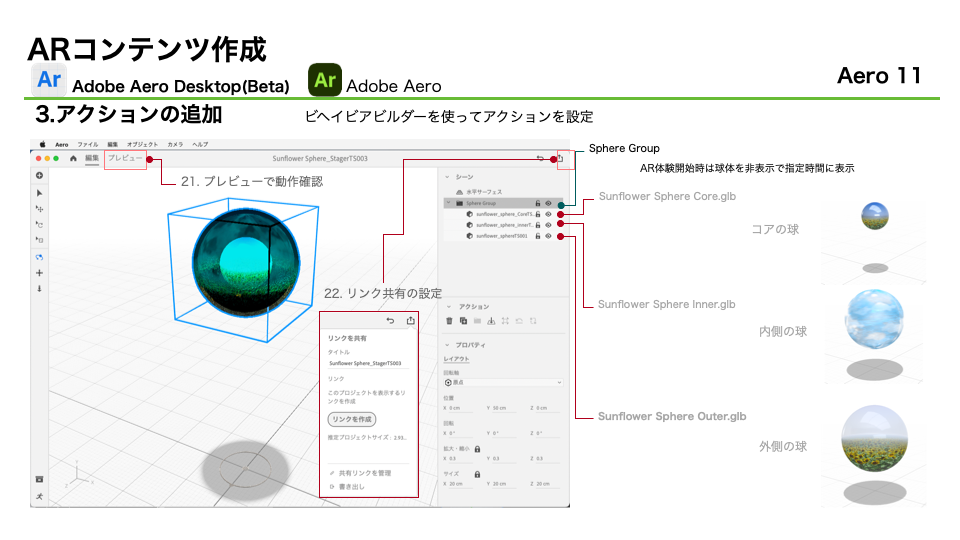Select the dolly down-arrow camera tool
This screenshot has height=540, width=960.
pos(39,288)
